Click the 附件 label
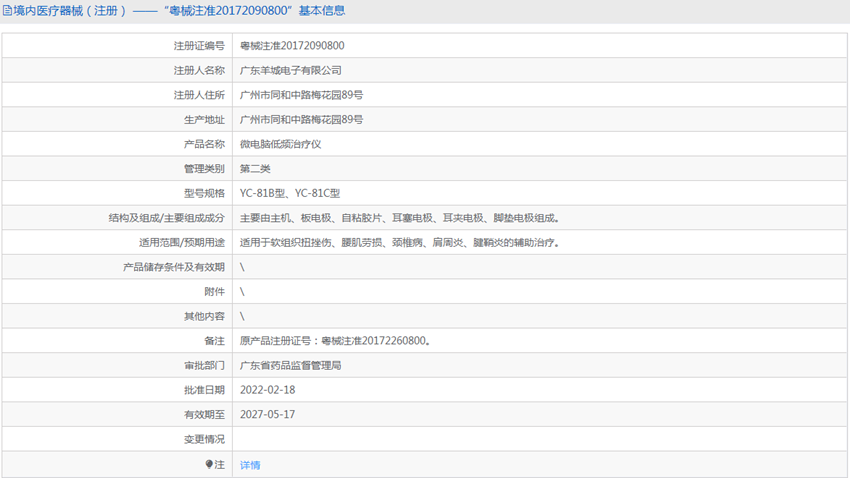 214,292
